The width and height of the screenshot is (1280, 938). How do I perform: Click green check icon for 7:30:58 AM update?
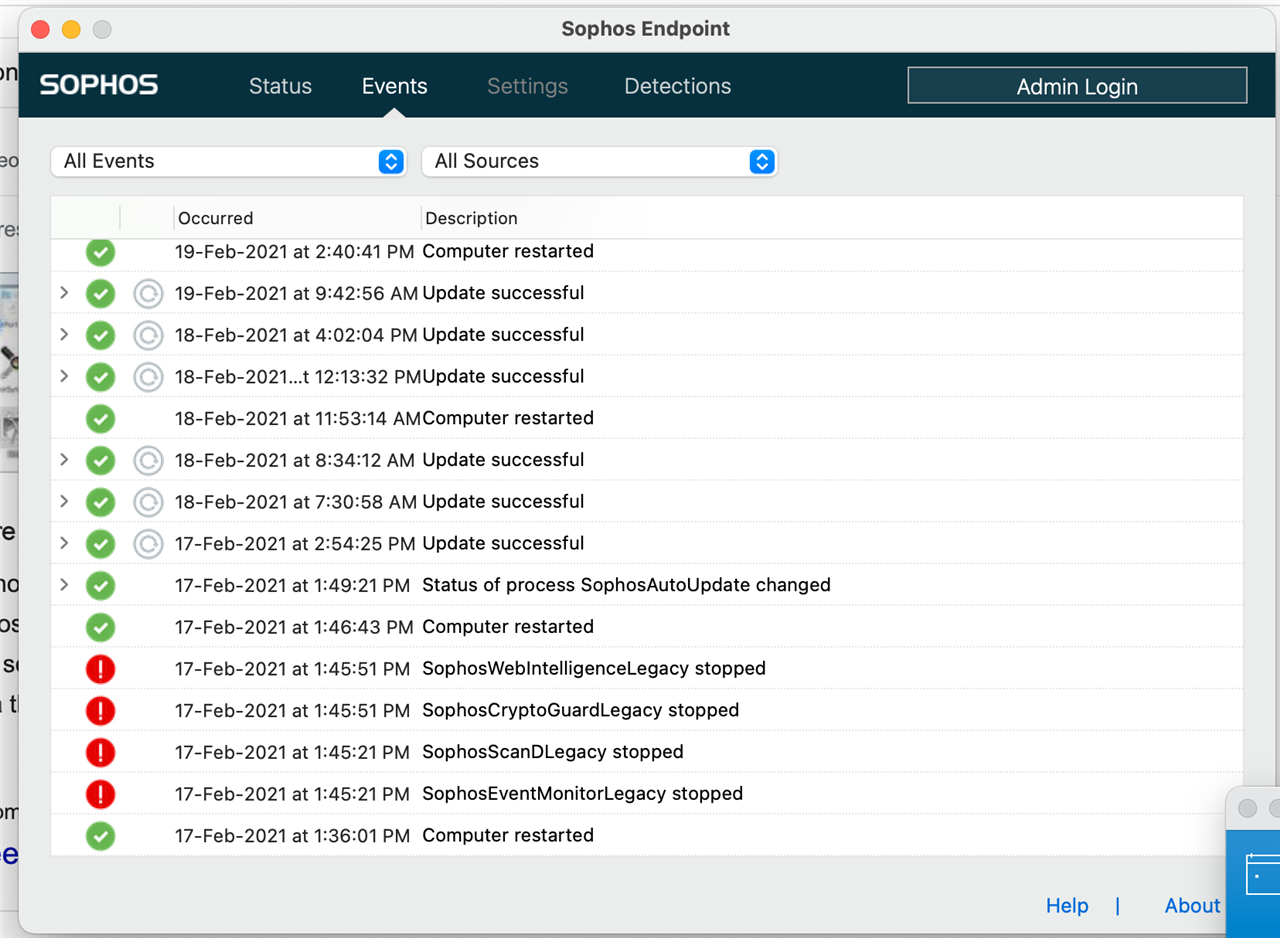[x=100, y=502]
